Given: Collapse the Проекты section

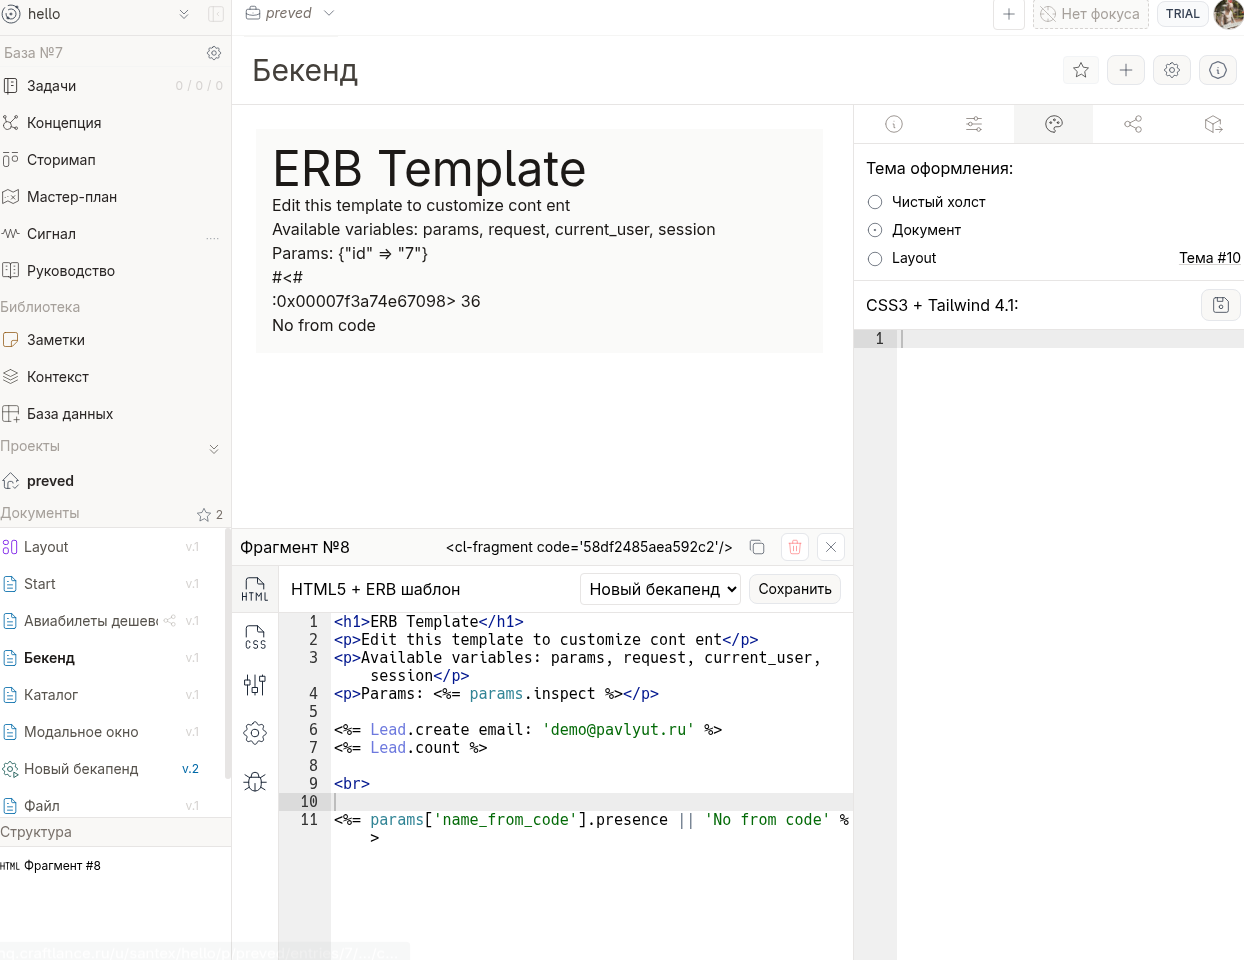Looking at the screenshot, I should click(214, 449).
